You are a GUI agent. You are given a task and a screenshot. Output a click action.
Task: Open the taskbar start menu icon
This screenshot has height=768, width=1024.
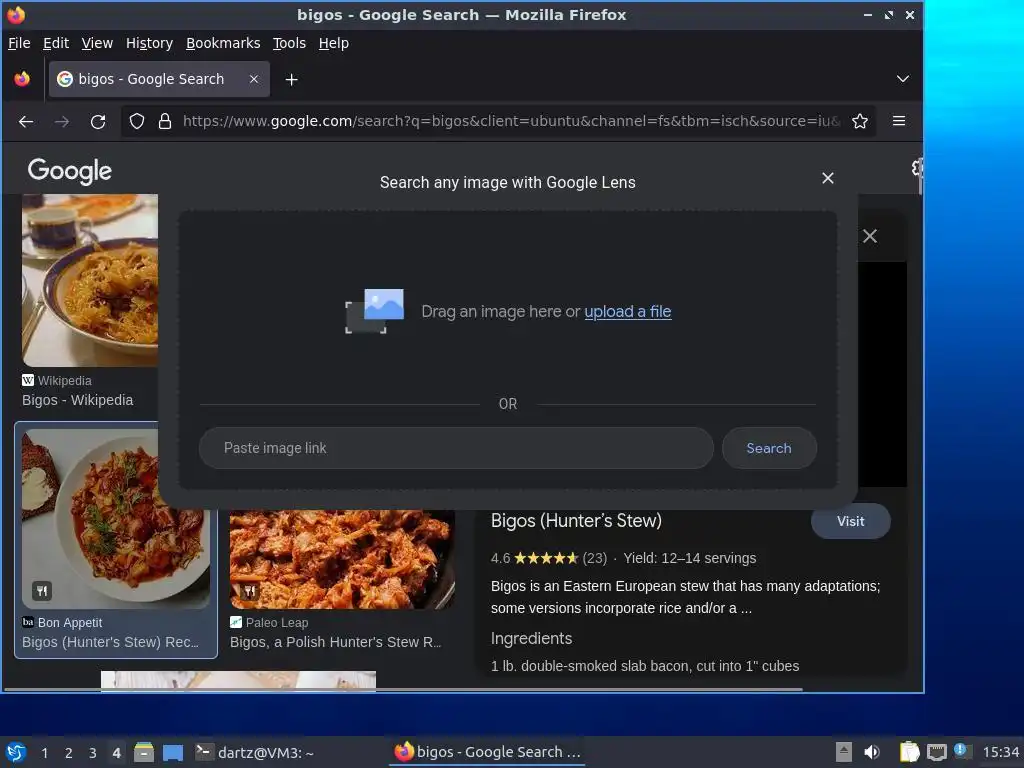(16, 752)
